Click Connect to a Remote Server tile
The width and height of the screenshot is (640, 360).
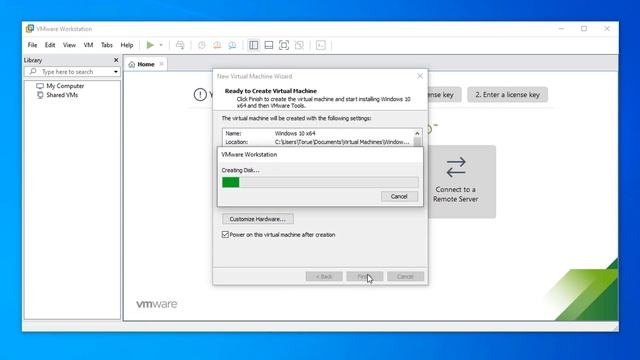[x=462, y=181]
